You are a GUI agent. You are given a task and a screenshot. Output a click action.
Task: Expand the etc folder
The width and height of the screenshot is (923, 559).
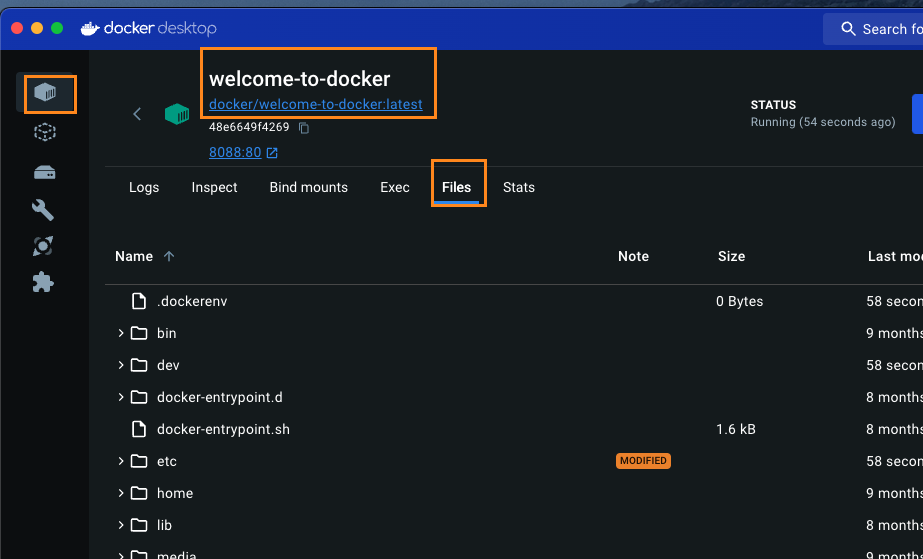tap(121, 461)
